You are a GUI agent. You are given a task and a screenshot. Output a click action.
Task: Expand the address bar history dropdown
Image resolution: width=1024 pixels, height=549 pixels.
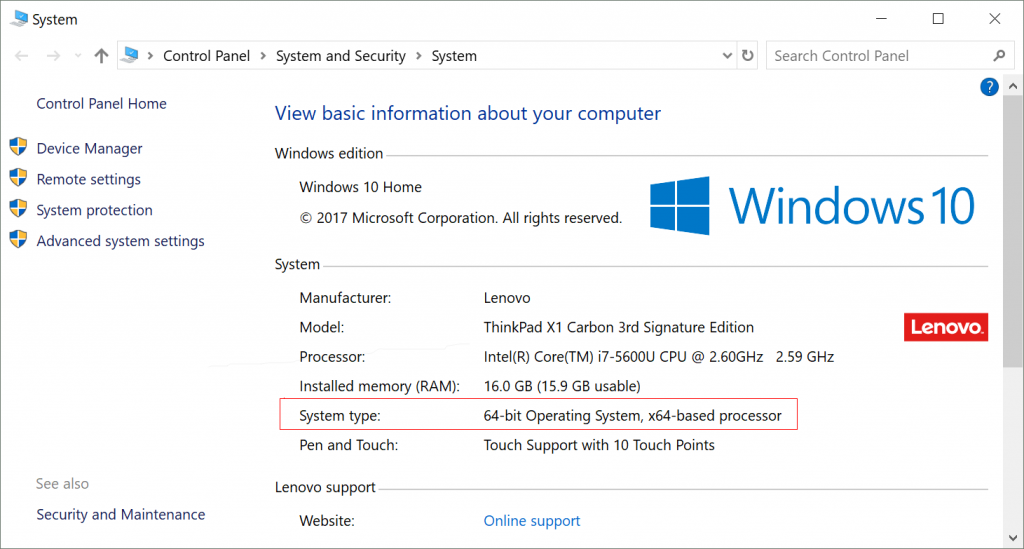(x=726, y=56)
